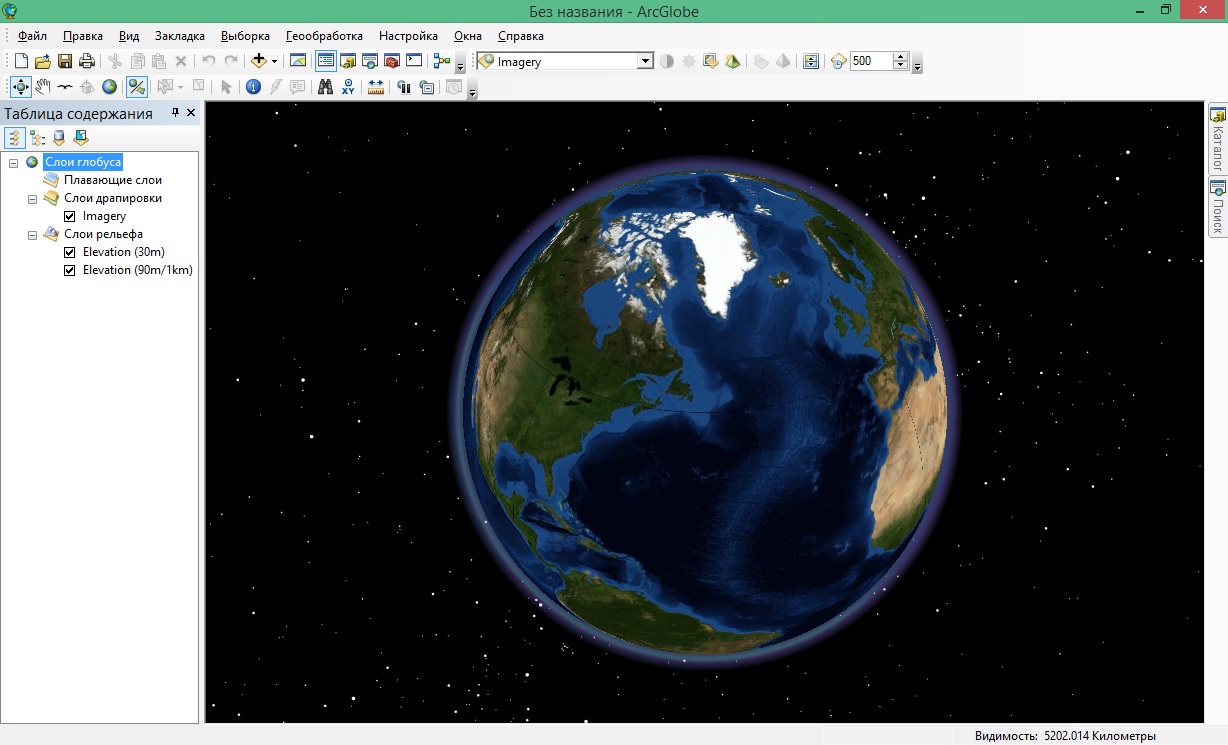Image resolution: width=1228 pixels, height=745 pixels.
Task: Select the Плавающие слои tree item
Action: point(113,180)
